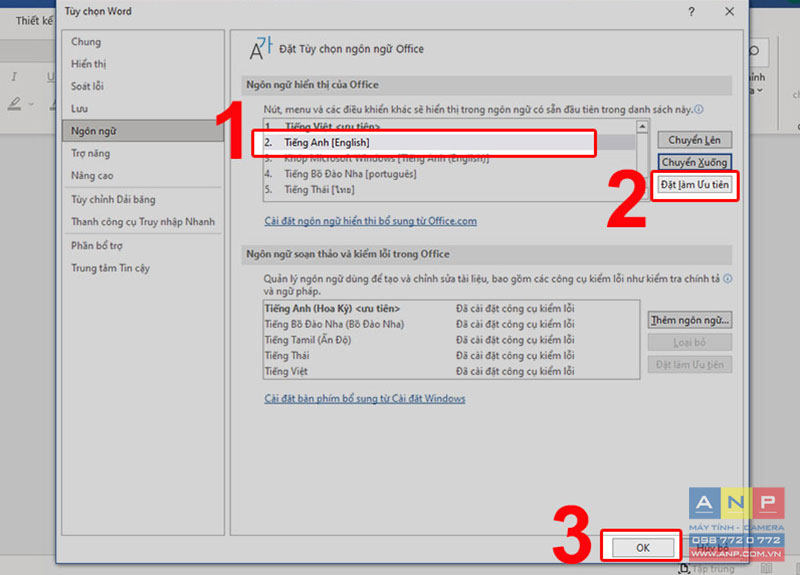Click the Loại bỏ button
The image size is (800, 575).
click(690, 343)
